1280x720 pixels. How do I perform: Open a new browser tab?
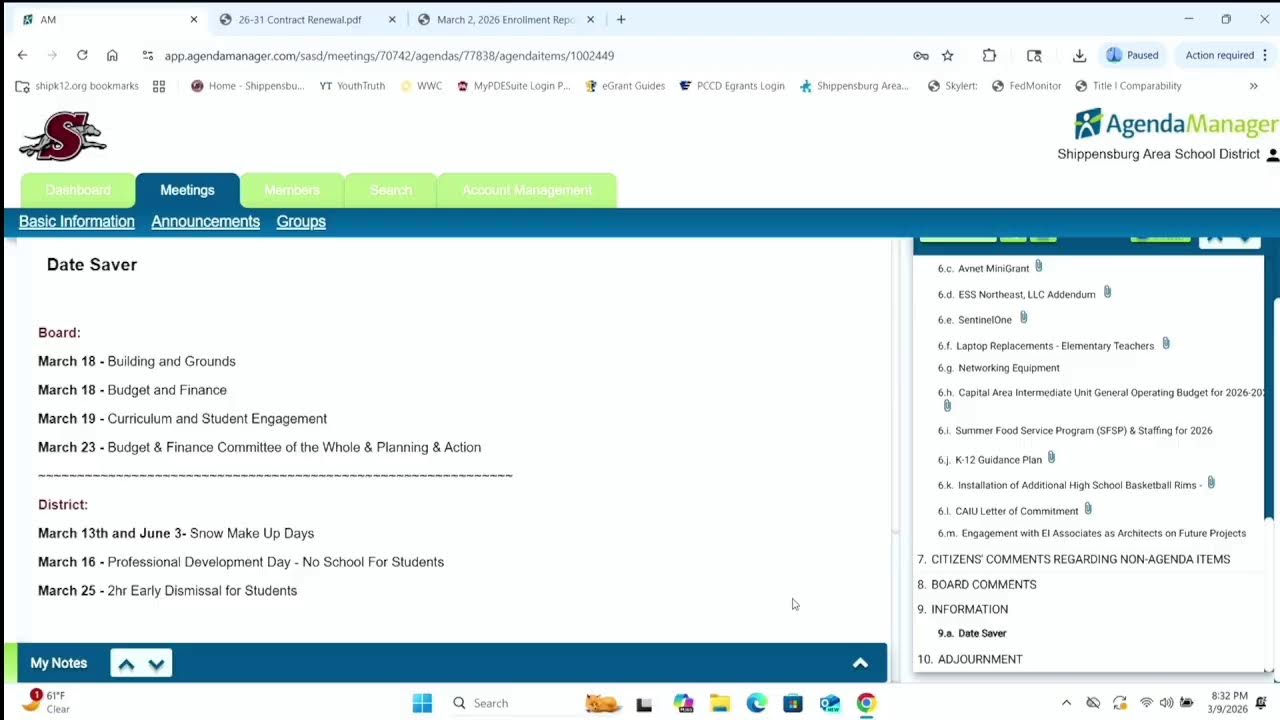(621, 19)
